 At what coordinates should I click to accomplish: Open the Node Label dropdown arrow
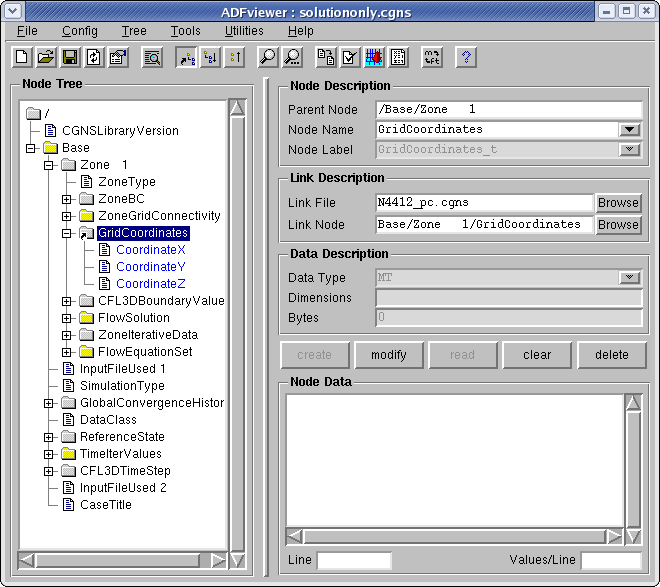[630, 149]
